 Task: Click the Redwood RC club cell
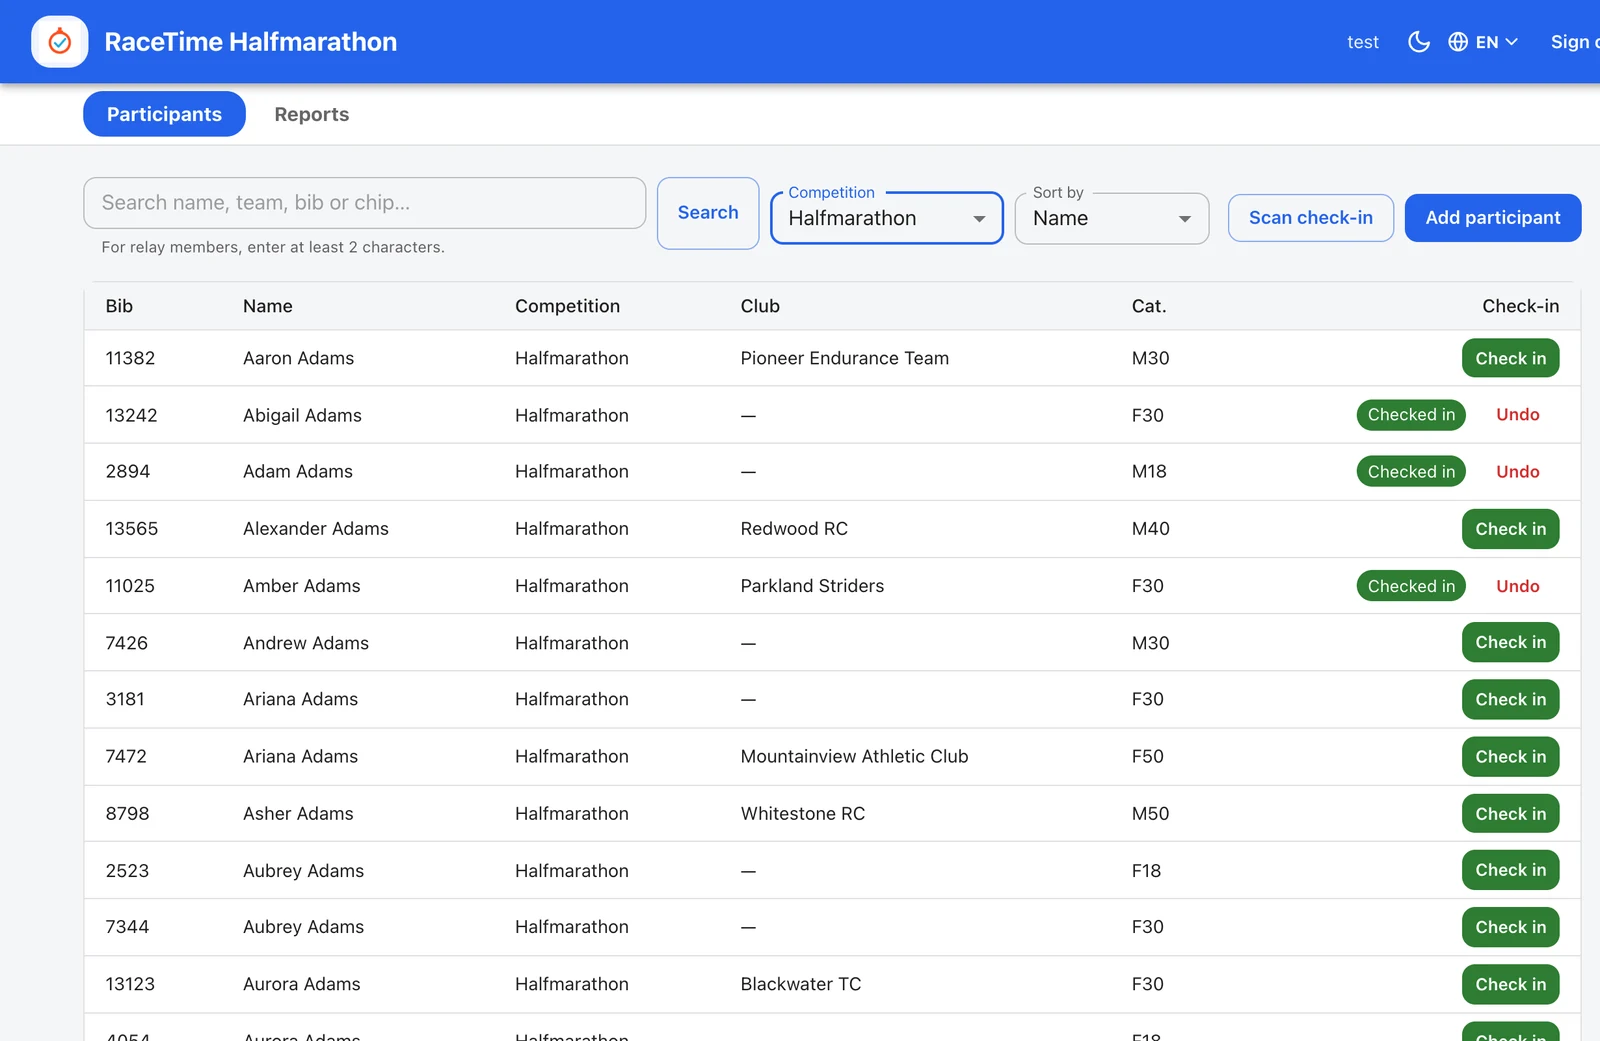(x=794, y=529)
